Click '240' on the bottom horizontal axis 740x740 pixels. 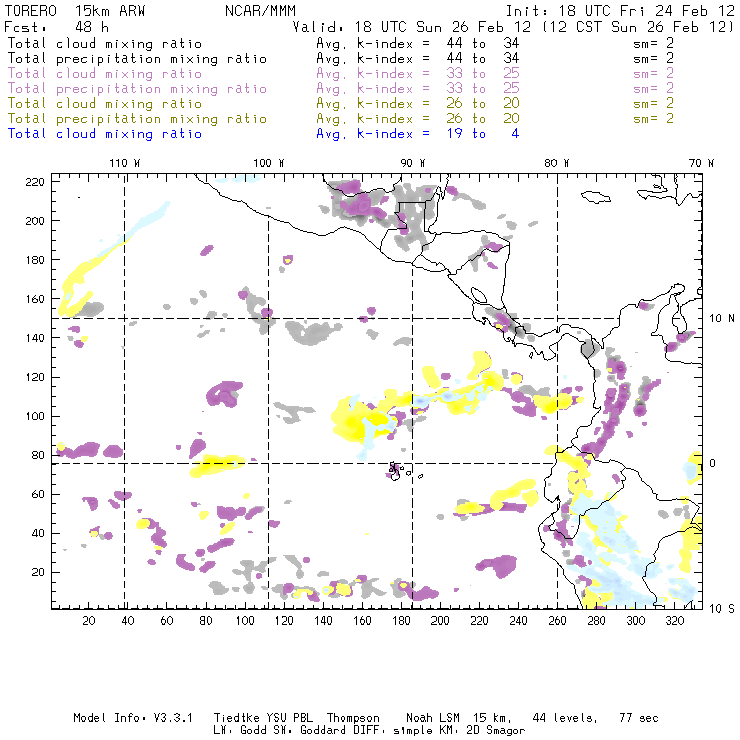click(518, 621)
